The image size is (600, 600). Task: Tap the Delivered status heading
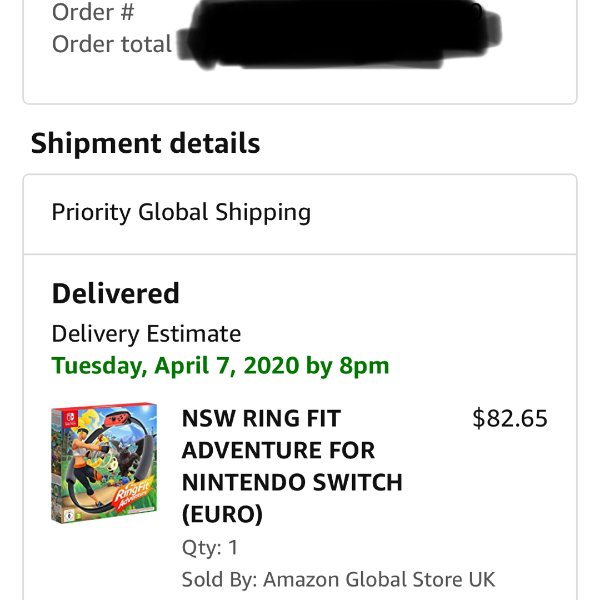pos(116,293)
